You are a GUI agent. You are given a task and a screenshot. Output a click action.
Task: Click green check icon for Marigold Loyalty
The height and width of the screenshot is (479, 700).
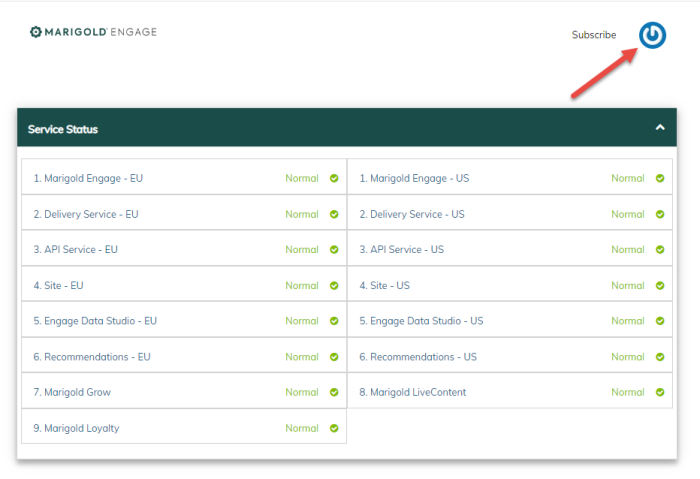pos(334,428)
